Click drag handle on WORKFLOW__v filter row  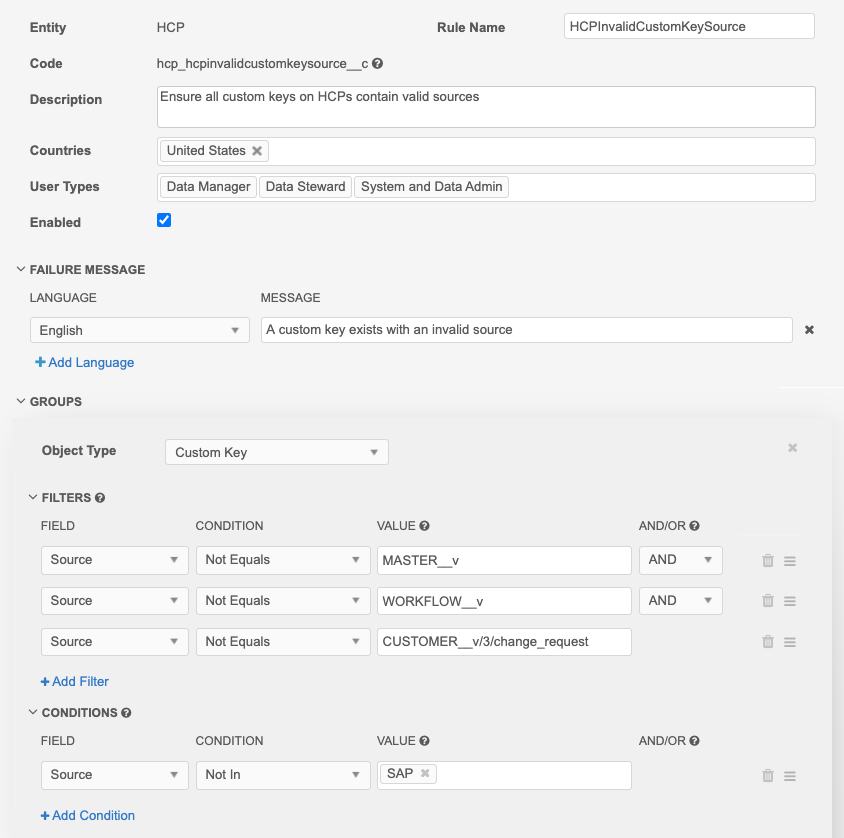pyautogui.click(x=790, y=602)
